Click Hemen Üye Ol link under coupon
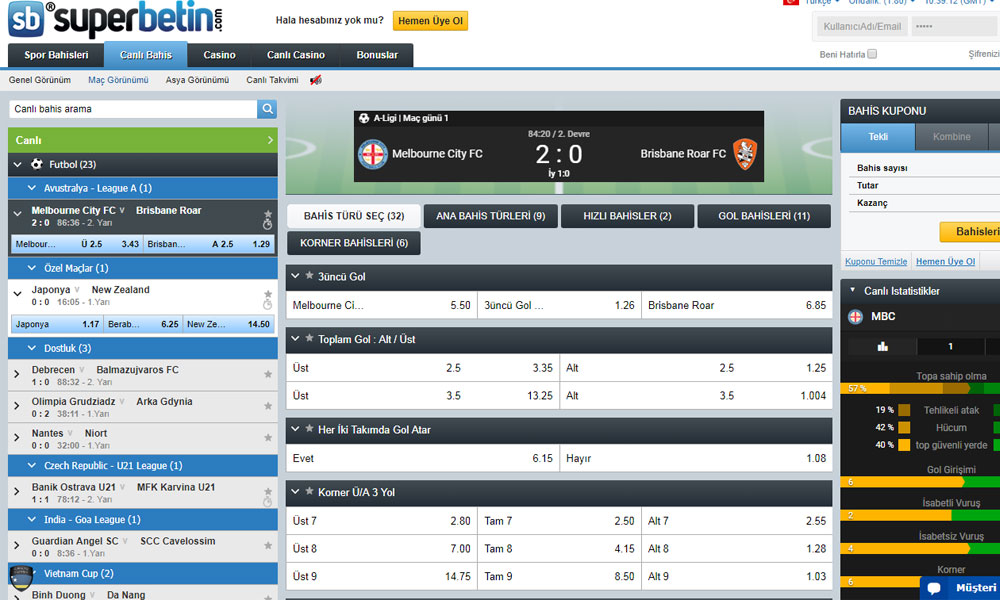Viewport: 1000px width, 600px height. click(x=945, y=261)
